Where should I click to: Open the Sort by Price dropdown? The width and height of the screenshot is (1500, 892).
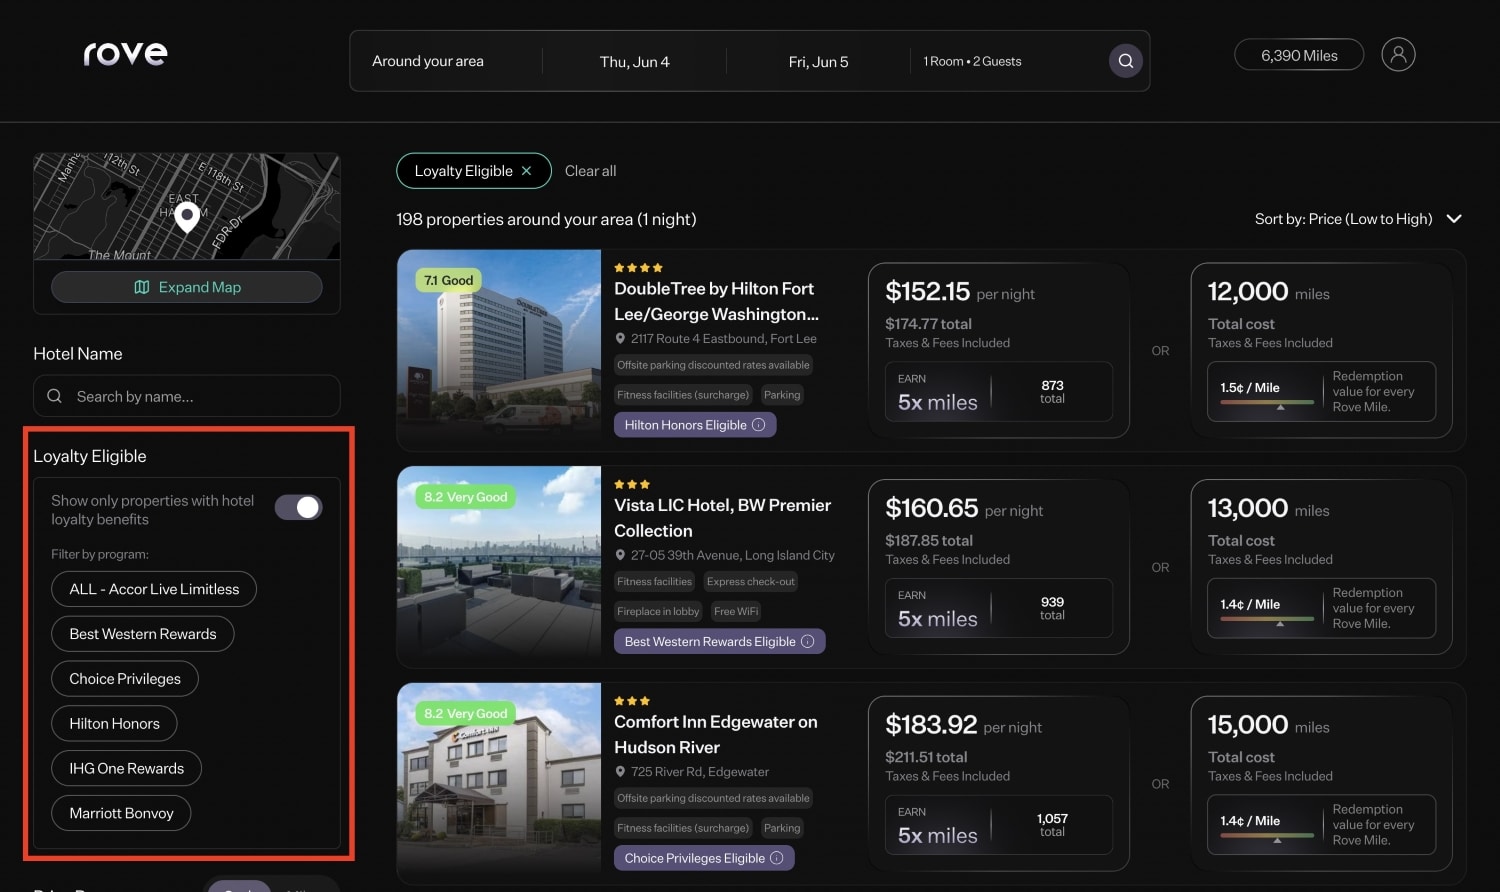[x=1358, y=219]
